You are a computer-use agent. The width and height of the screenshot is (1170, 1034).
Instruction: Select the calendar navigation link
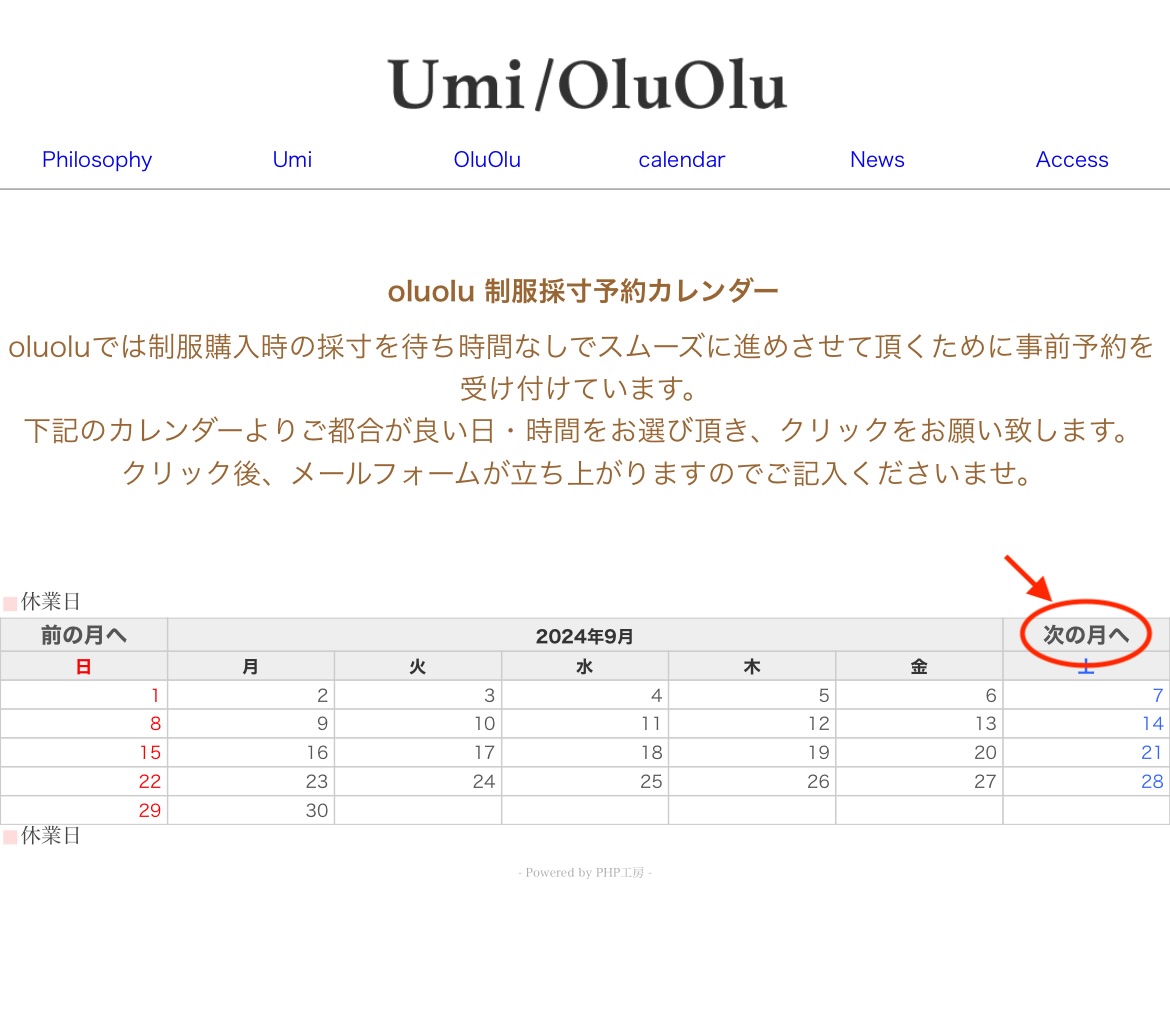tap(682, 160)
